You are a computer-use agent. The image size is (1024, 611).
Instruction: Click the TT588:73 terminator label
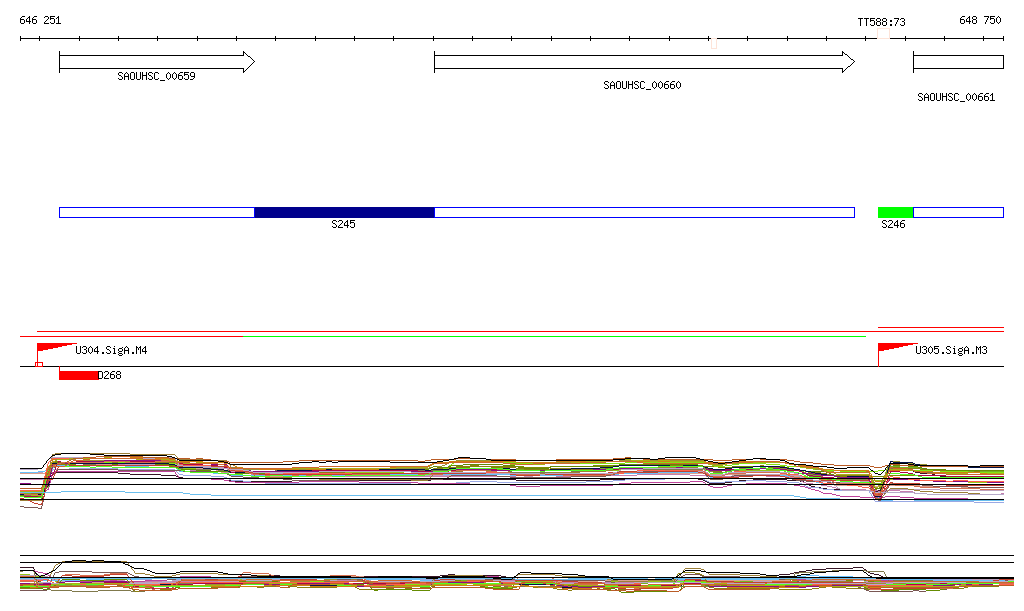[881, 22]
